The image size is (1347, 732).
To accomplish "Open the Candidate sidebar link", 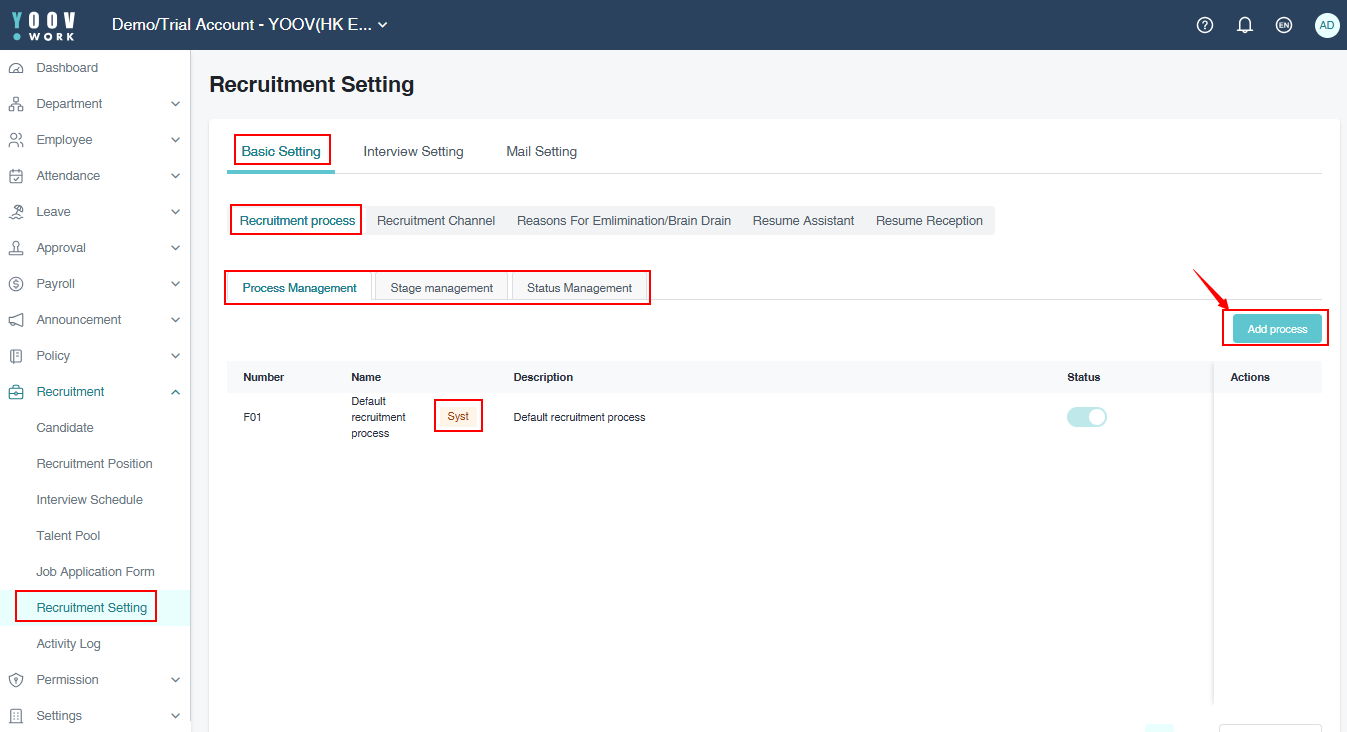I will coord(65,428).
